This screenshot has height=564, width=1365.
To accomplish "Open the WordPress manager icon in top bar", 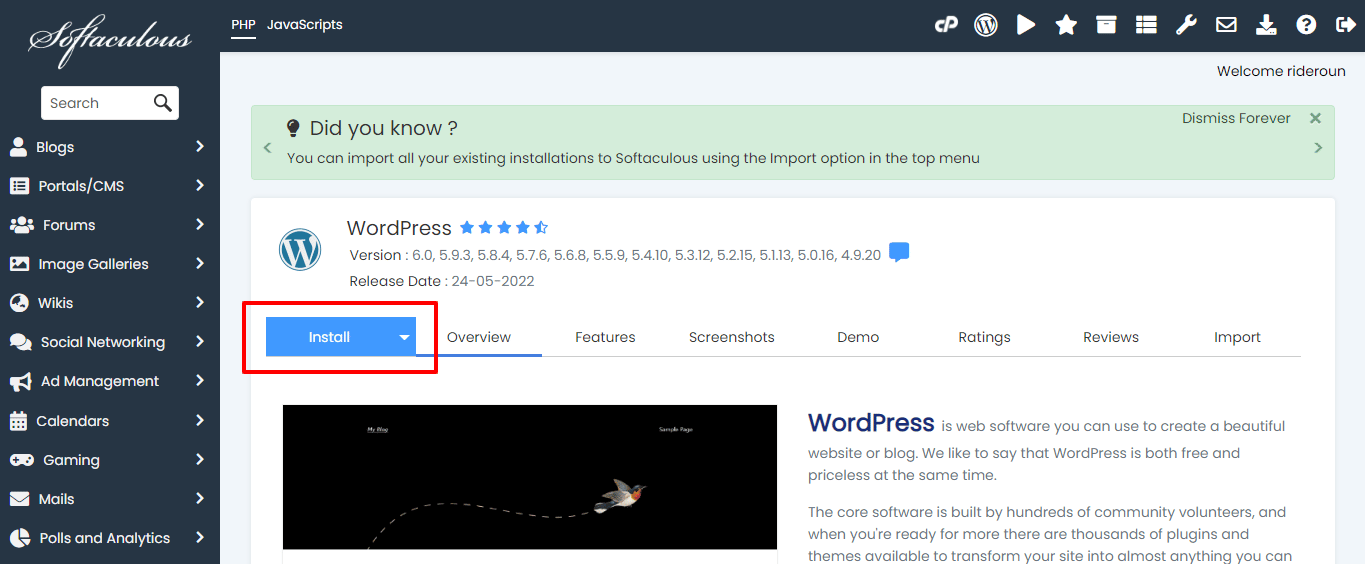I will (x=986, y=25).
